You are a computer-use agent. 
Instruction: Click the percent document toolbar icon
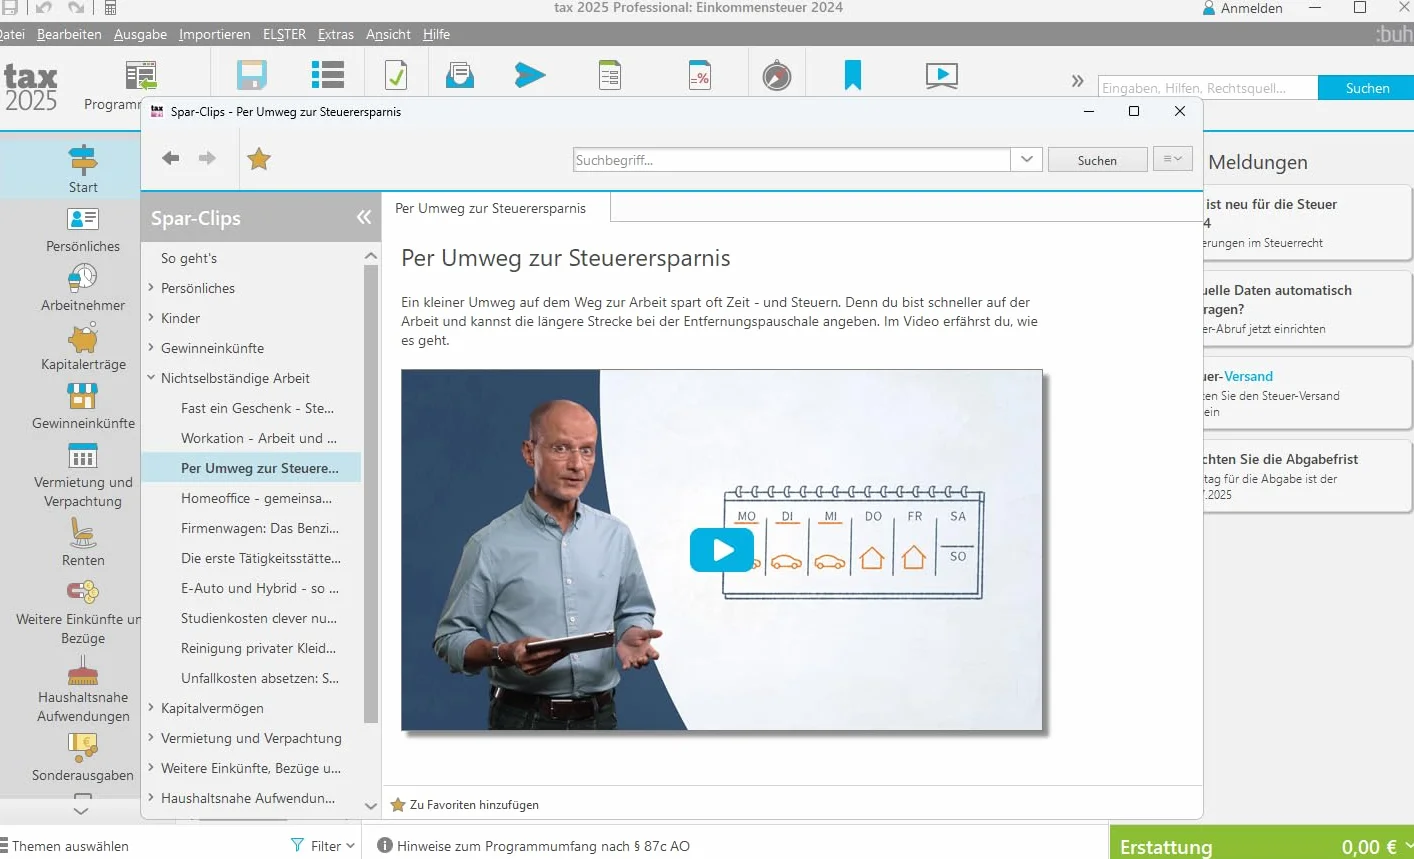[700, 75]
